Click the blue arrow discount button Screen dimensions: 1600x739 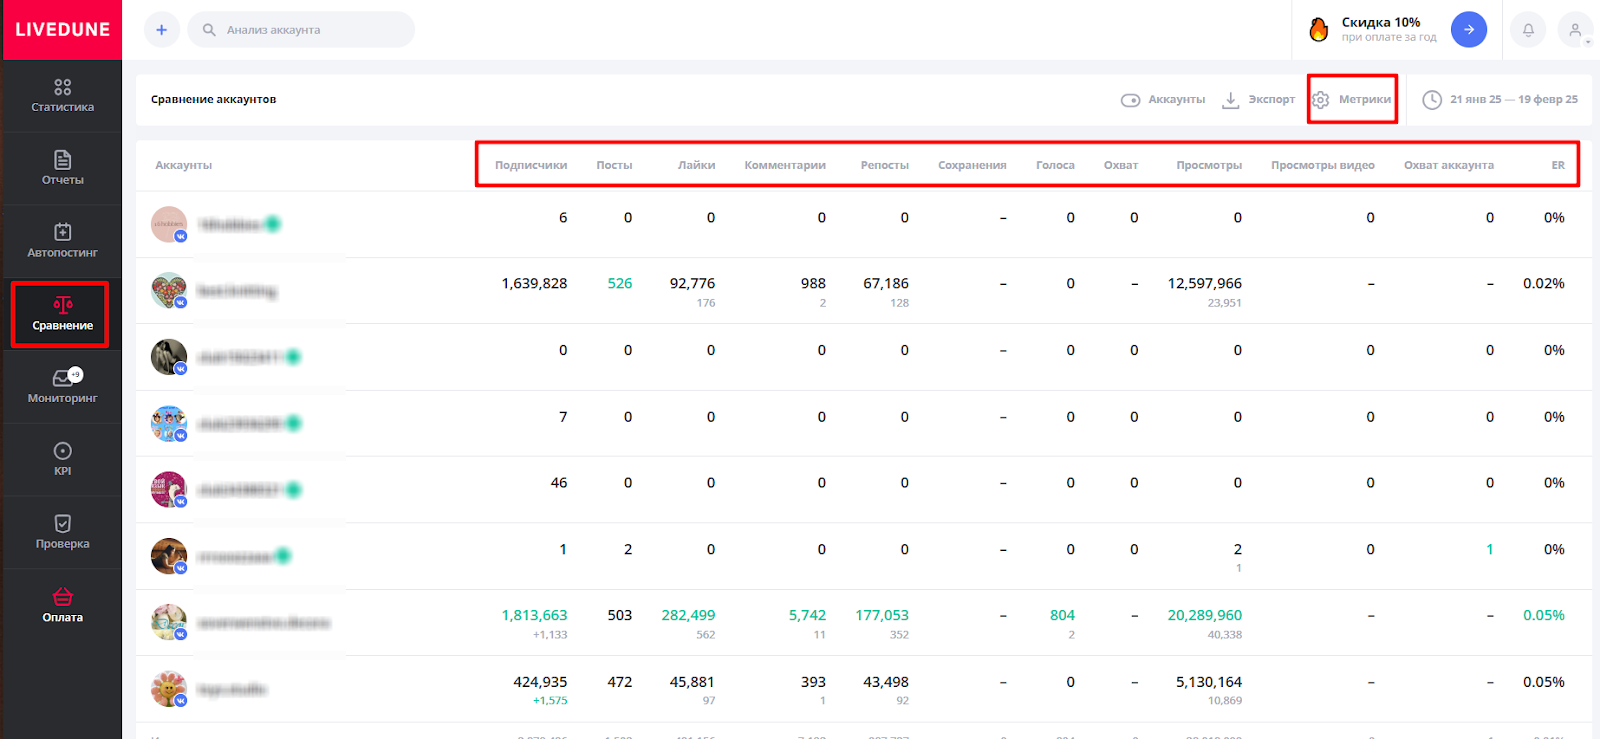(x=1469, y=29)
